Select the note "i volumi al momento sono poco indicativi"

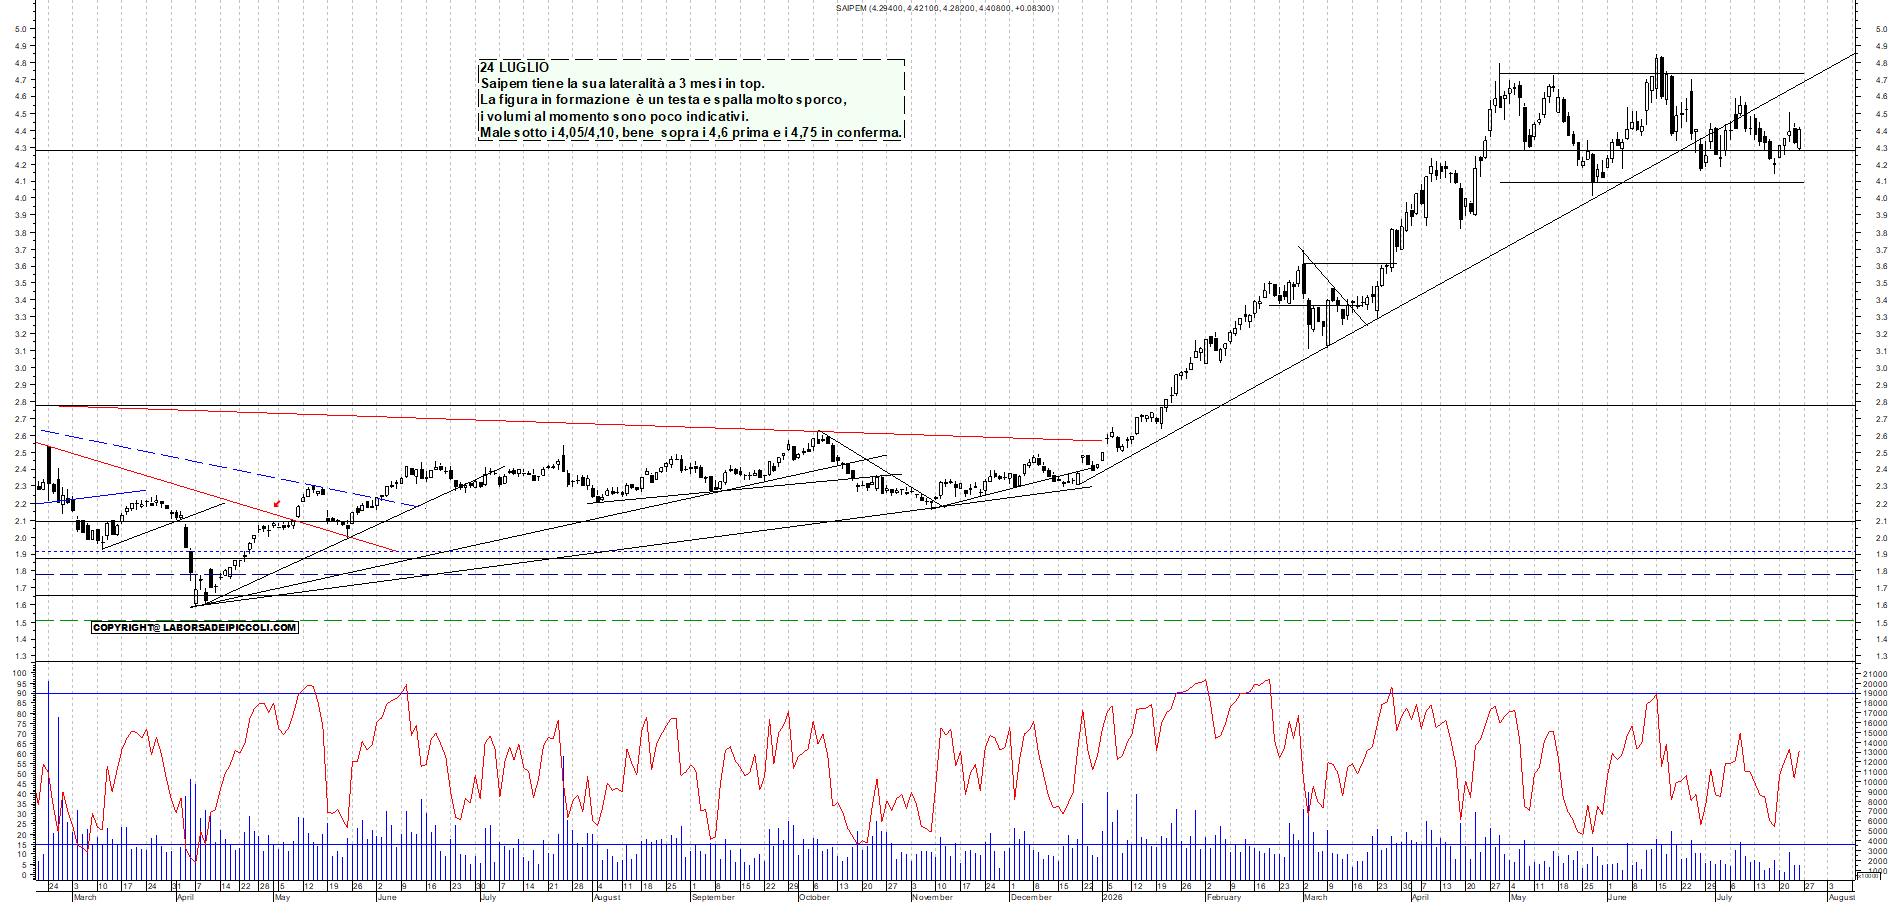pos(614,116)
